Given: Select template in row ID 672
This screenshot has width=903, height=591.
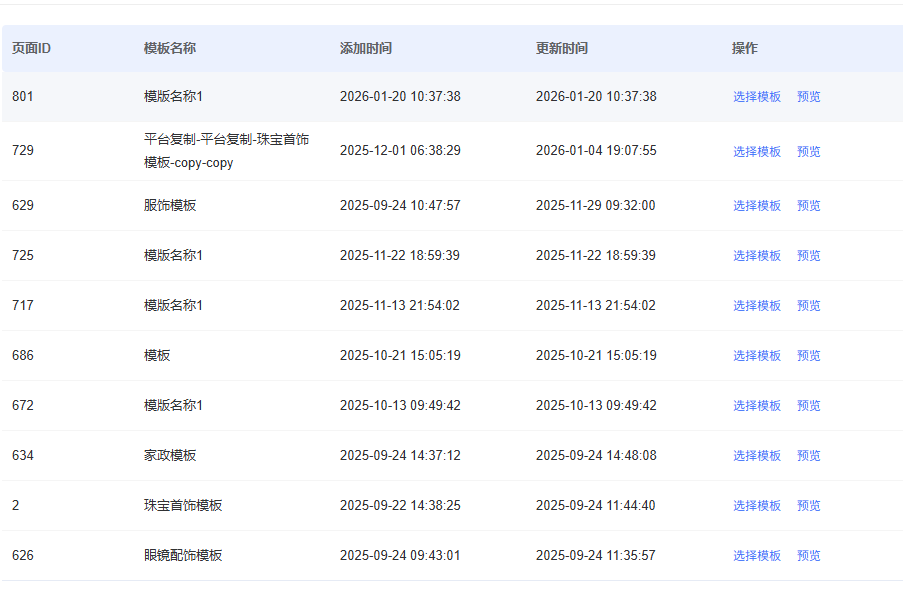Looking at the screenshot, I should click(x=756, y=406).
